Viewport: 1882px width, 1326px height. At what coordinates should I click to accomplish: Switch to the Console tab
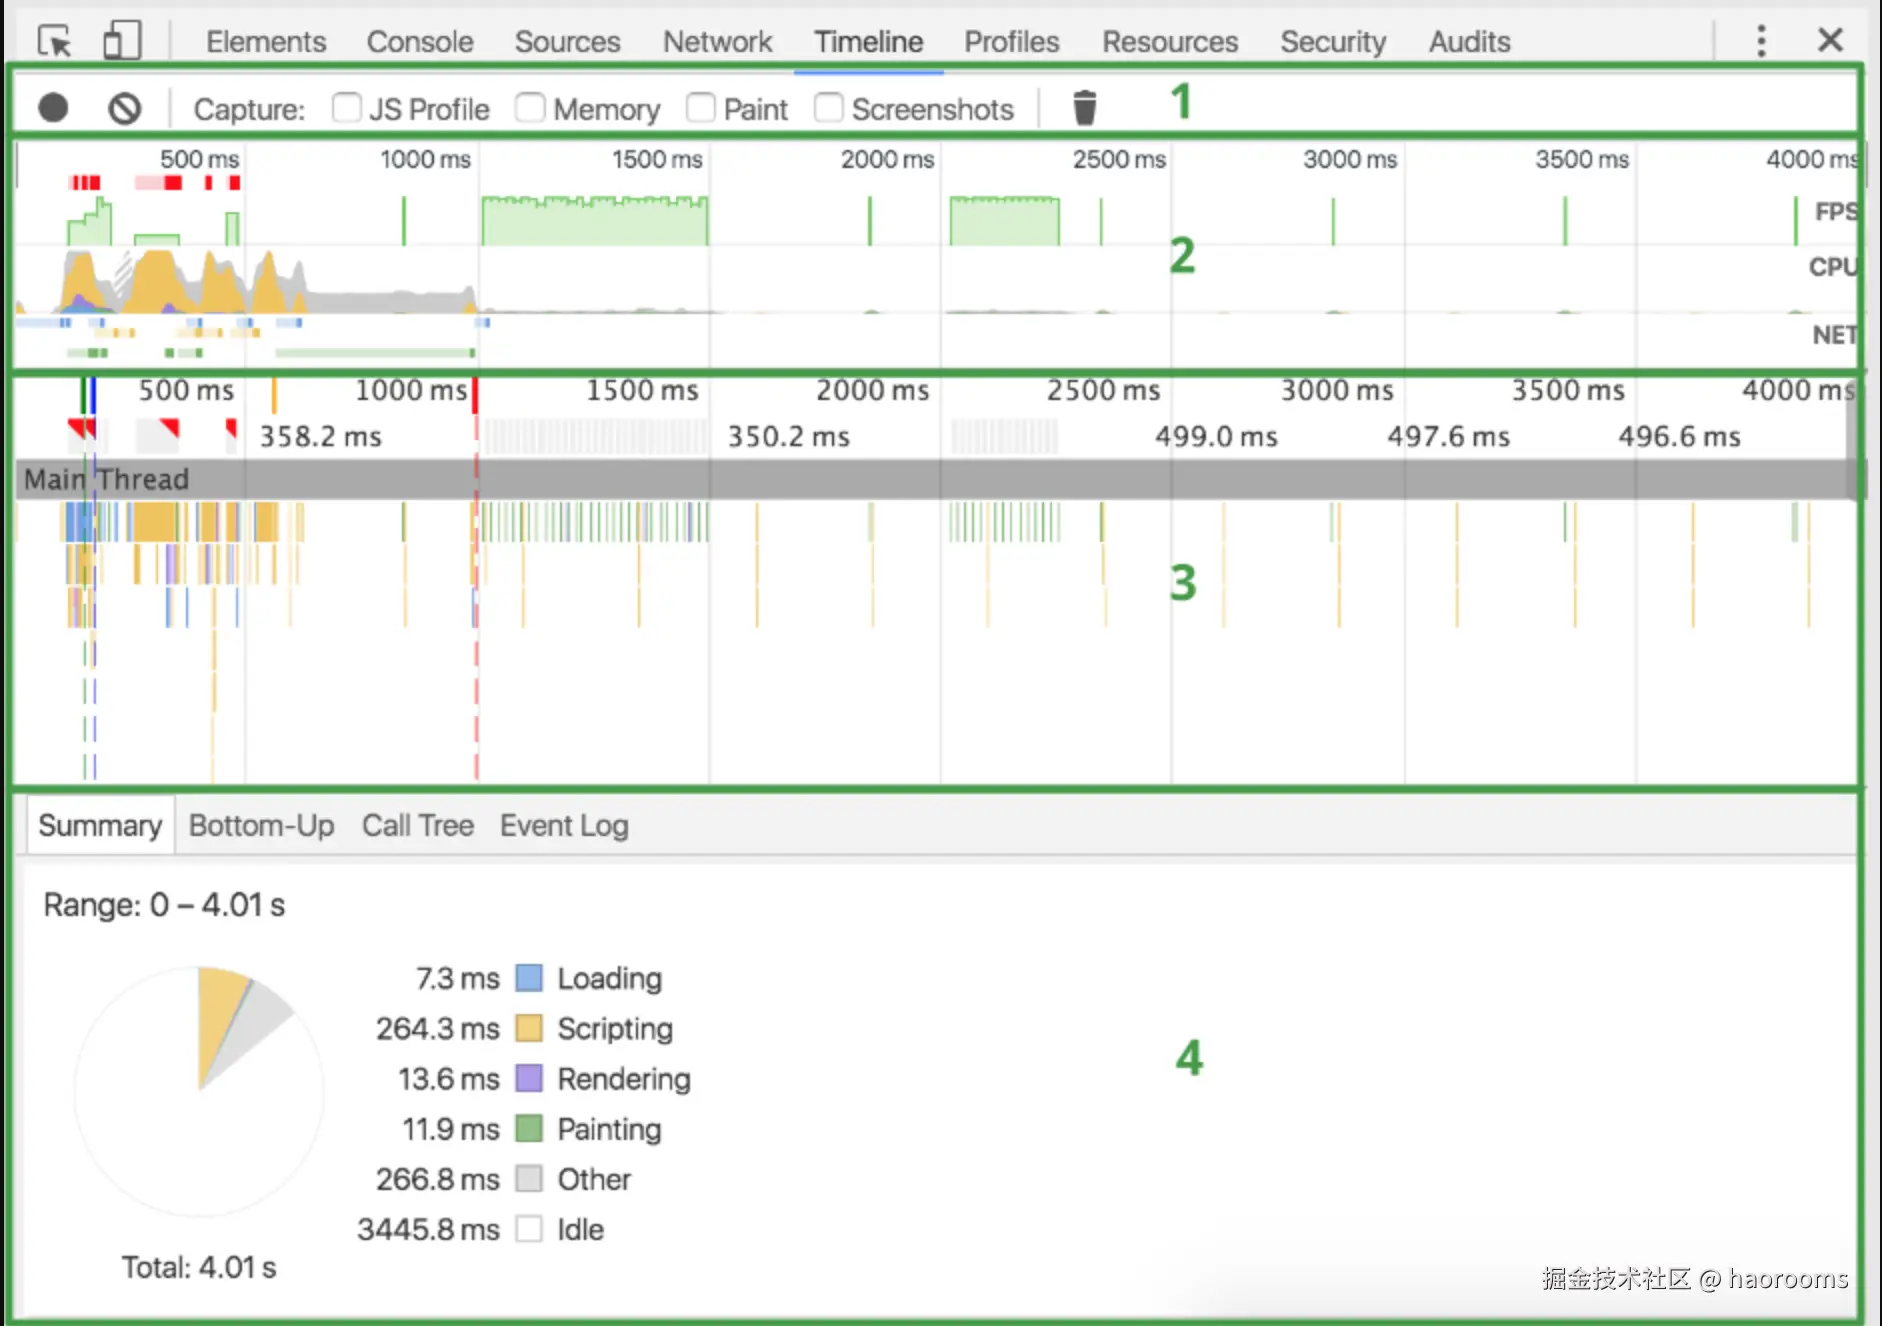(x=420, y=42)
